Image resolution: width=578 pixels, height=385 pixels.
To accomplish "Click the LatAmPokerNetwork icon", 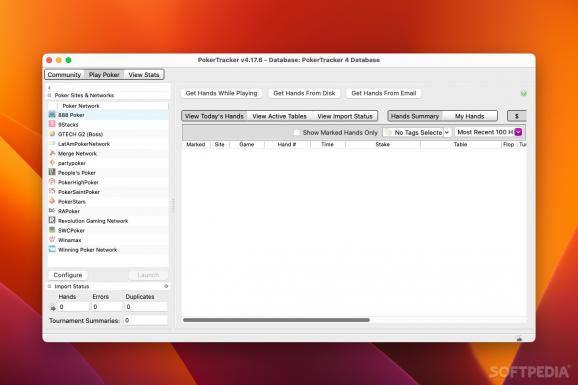I will [x=52, y=143].
